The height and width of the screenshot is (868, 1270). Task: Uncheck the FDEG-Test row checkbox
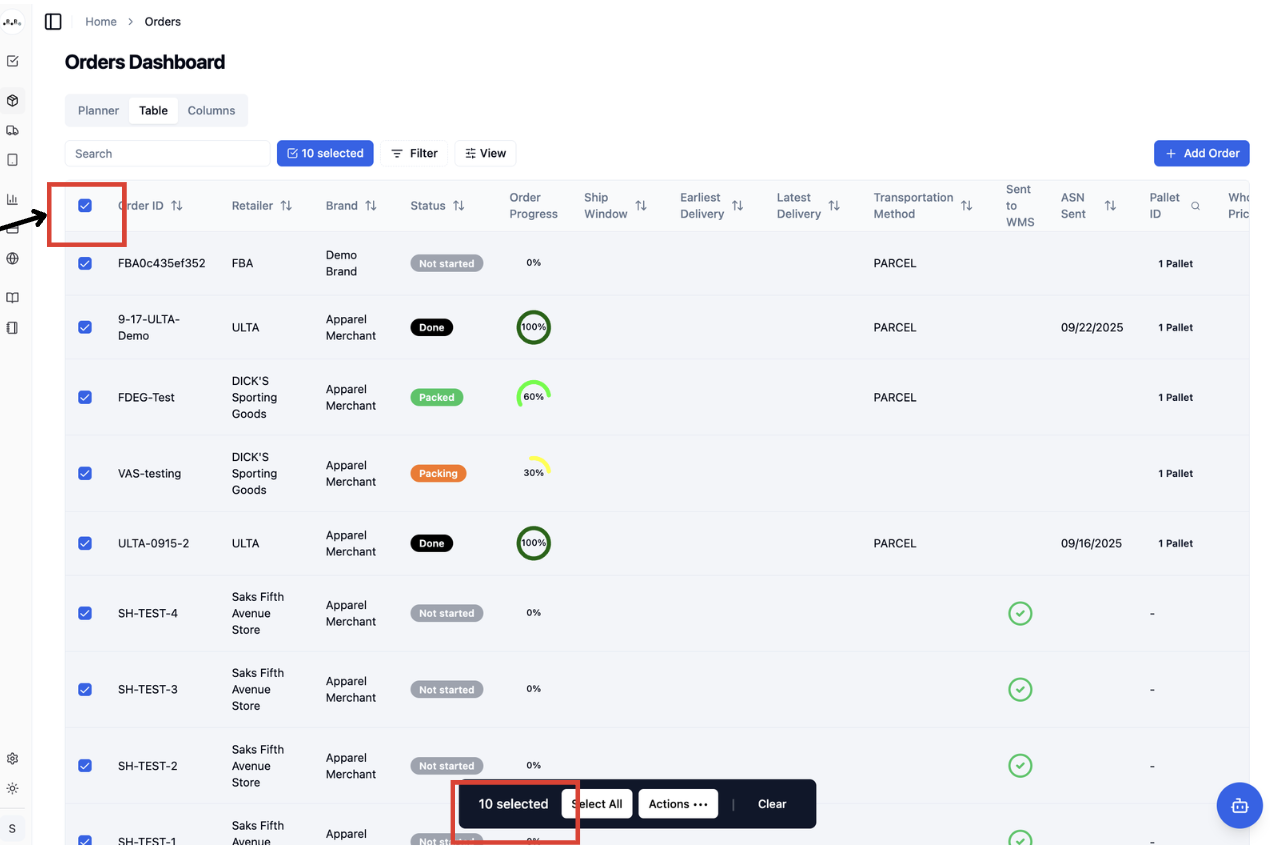point(85,397)
